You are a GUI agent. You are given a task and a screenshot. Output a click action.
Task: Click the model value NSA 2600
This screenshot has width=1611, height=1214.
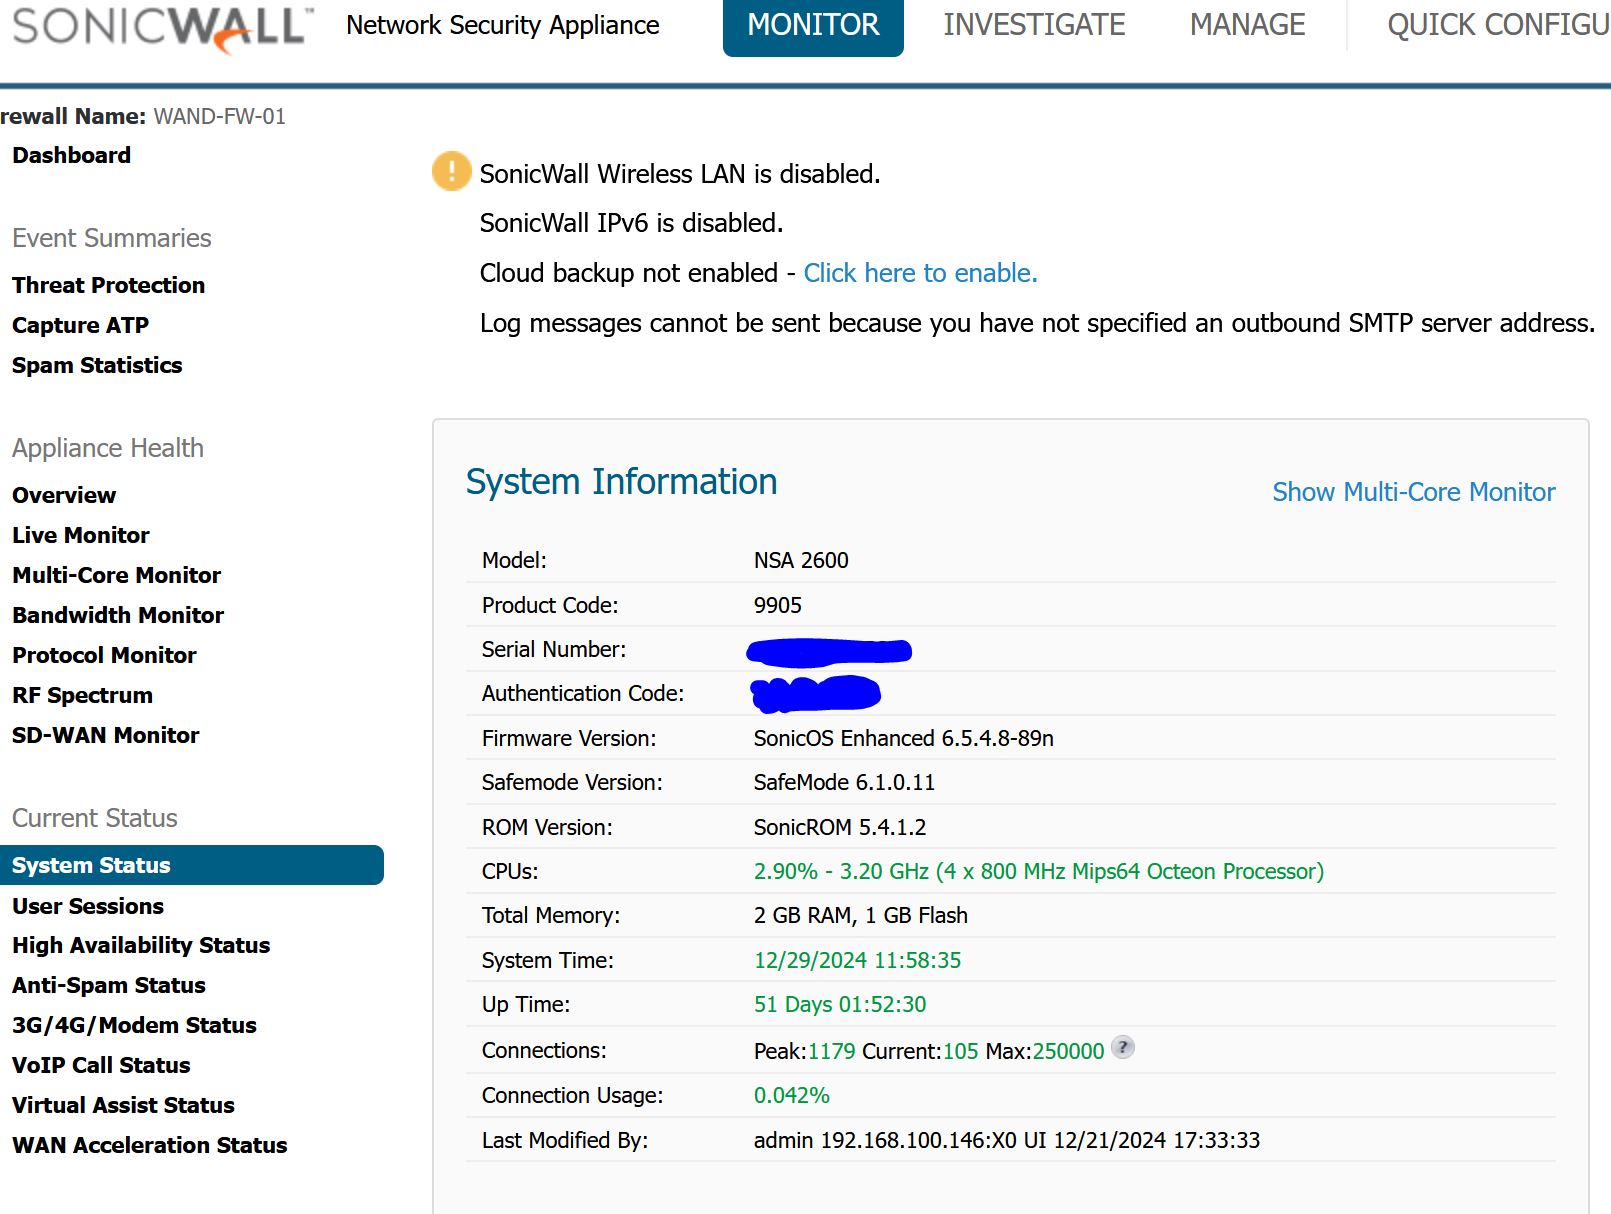tap(801, 560)
